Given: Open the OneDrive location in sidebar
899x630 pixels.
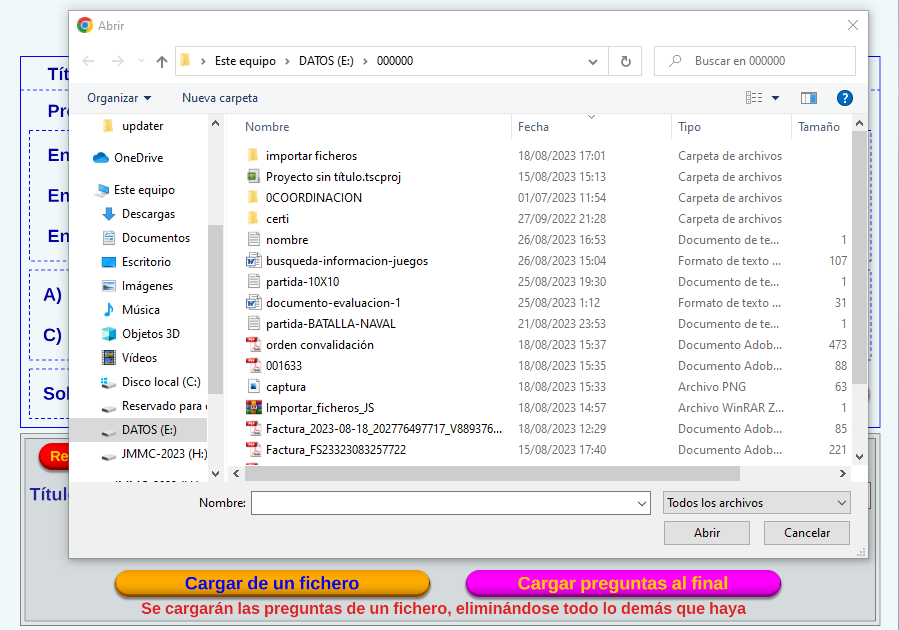Looking at the screenshot, I should pyautogui.click(x=138, y=158).
